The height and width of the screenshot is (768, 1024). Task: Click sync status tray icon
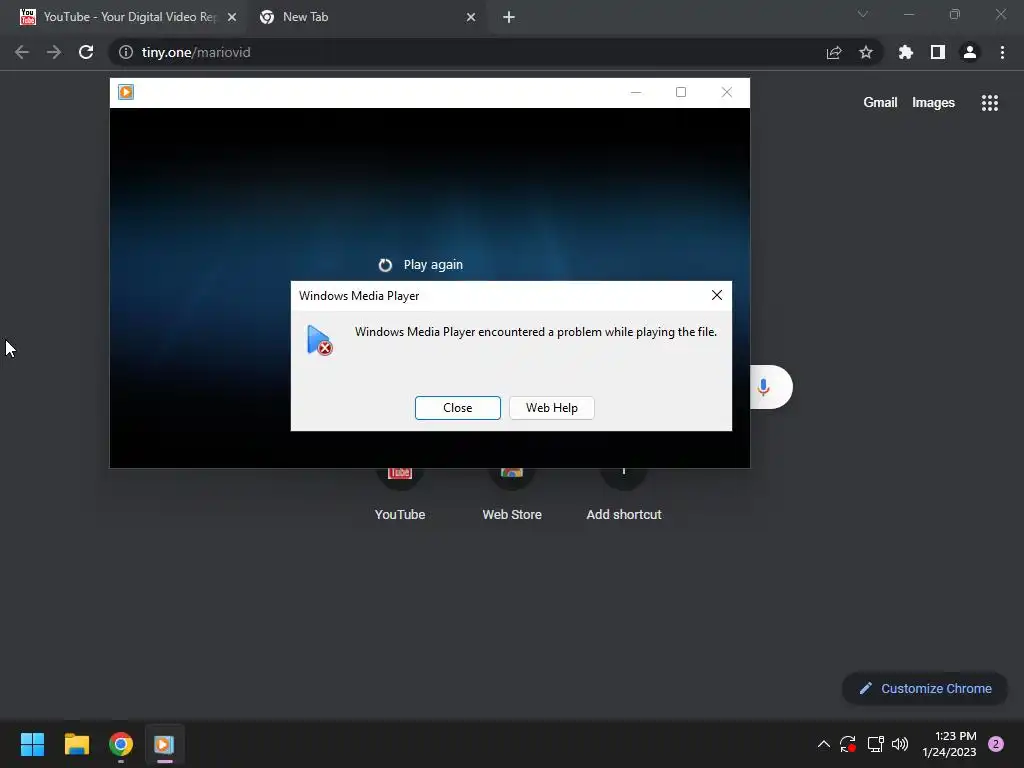click(x=848, y=744)
